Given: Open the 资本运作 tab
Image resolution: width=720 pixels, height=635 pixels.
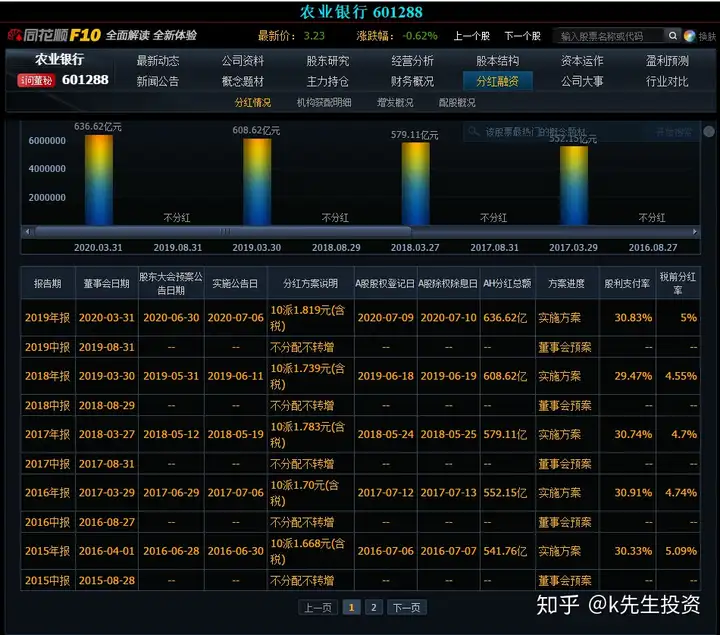Looking at the screenshot, I should (582, 61).
